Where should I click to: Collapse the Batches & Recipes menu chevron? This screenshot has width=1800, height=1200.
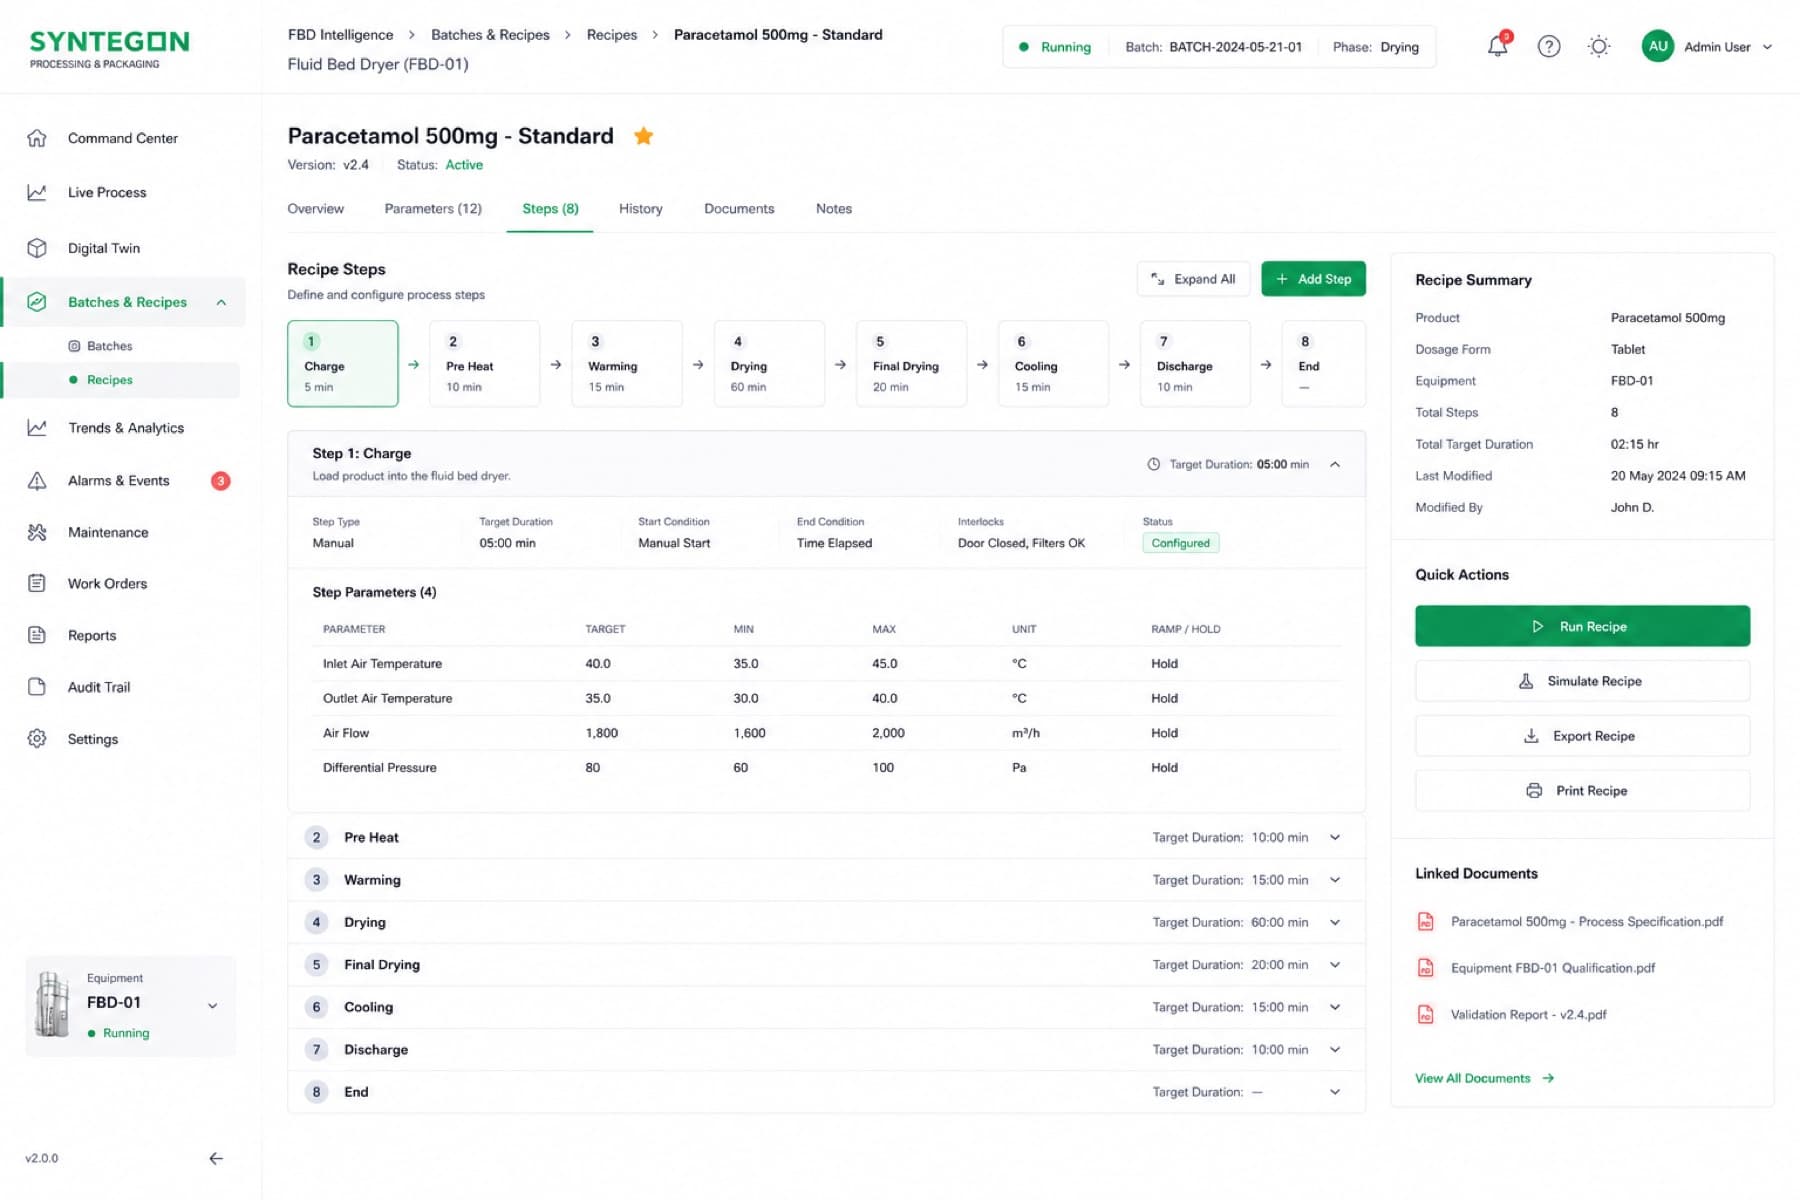(221, 302)
